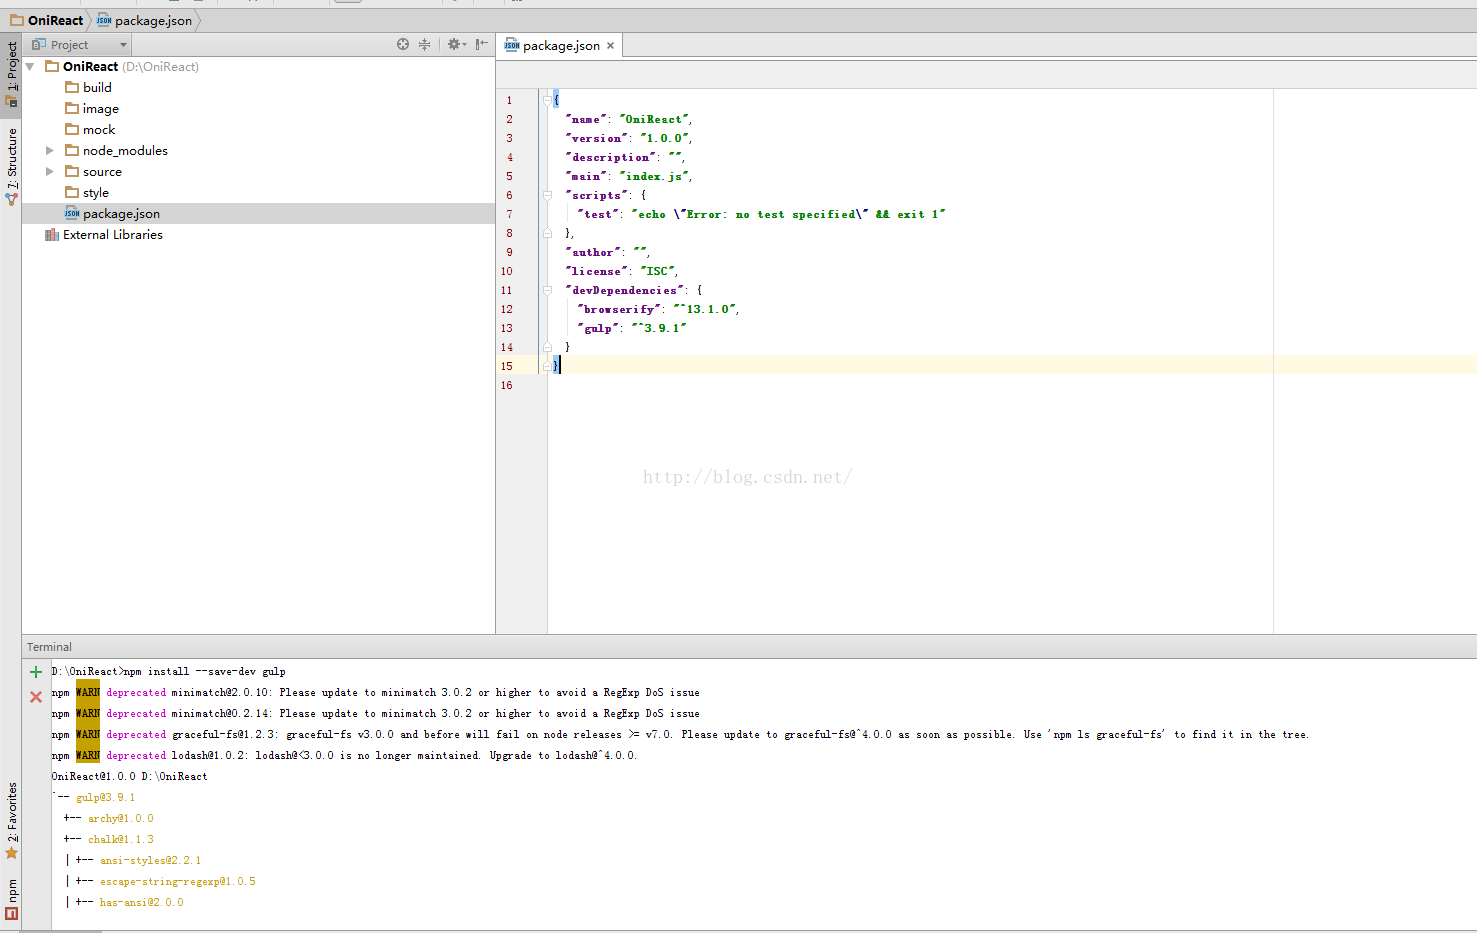Expand the source folder
This screenshot has height=933, width=1477.
50,171
